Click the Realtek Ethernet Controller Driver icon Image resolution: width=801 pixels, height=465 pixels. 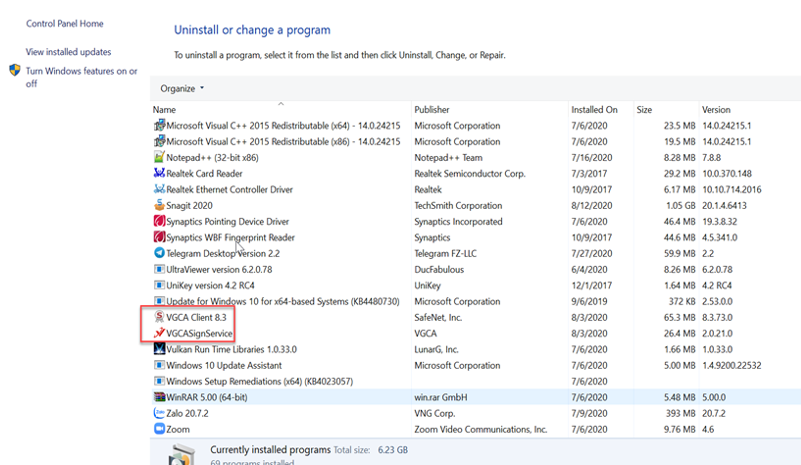coord(159,189)
